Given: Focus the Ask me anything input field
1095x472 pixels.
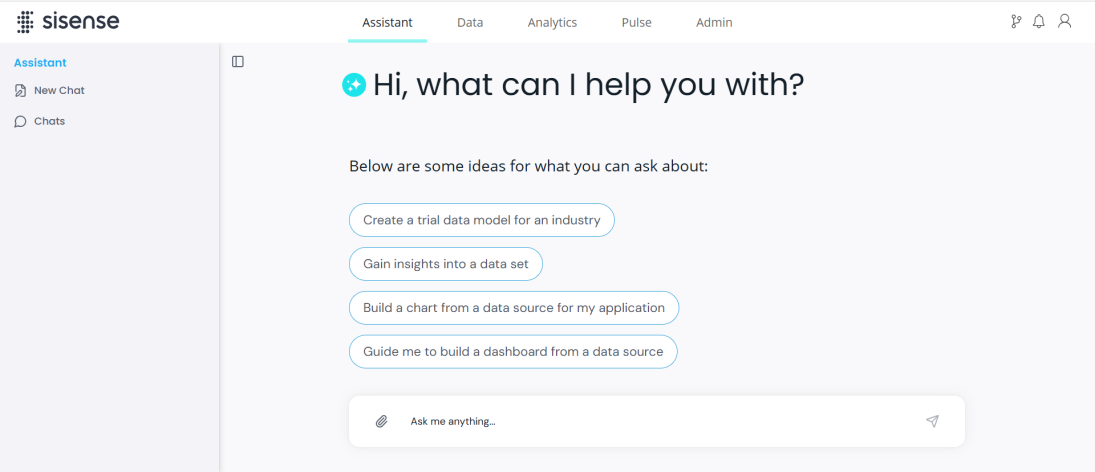Looking at the screenshot, I should pos(656,421).
